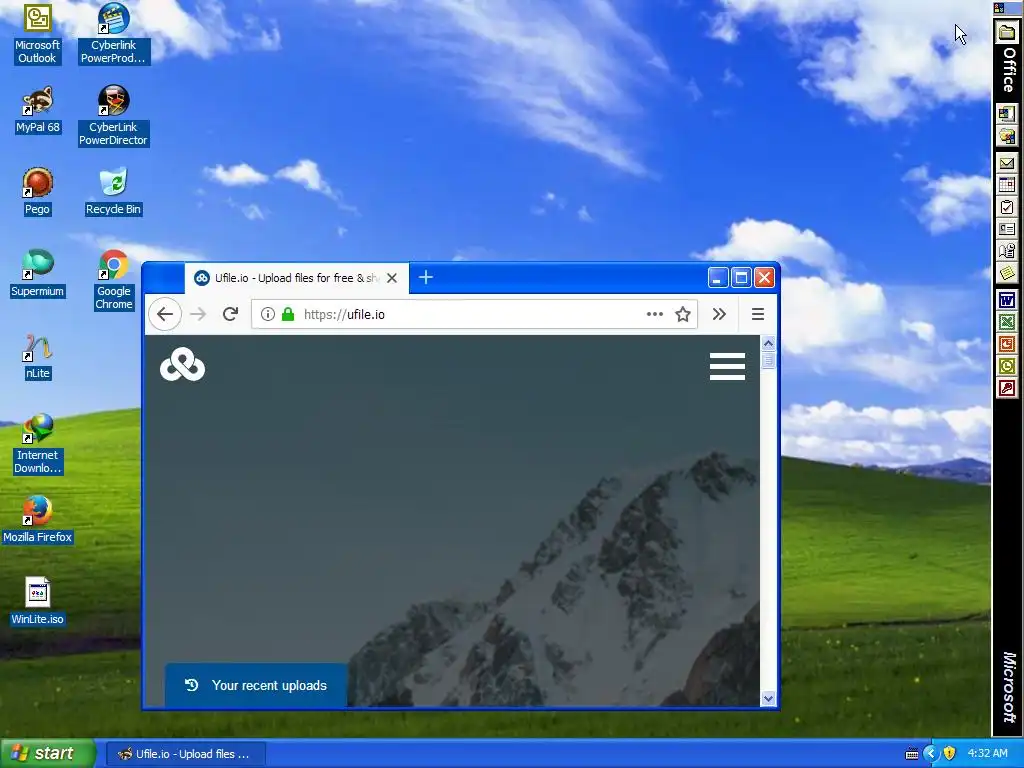Image resolution: width=1024 pixels, height=768 pixels.
Task: Launch Microsoft Excel from Office bar
Action: [x=1007, y=322]
